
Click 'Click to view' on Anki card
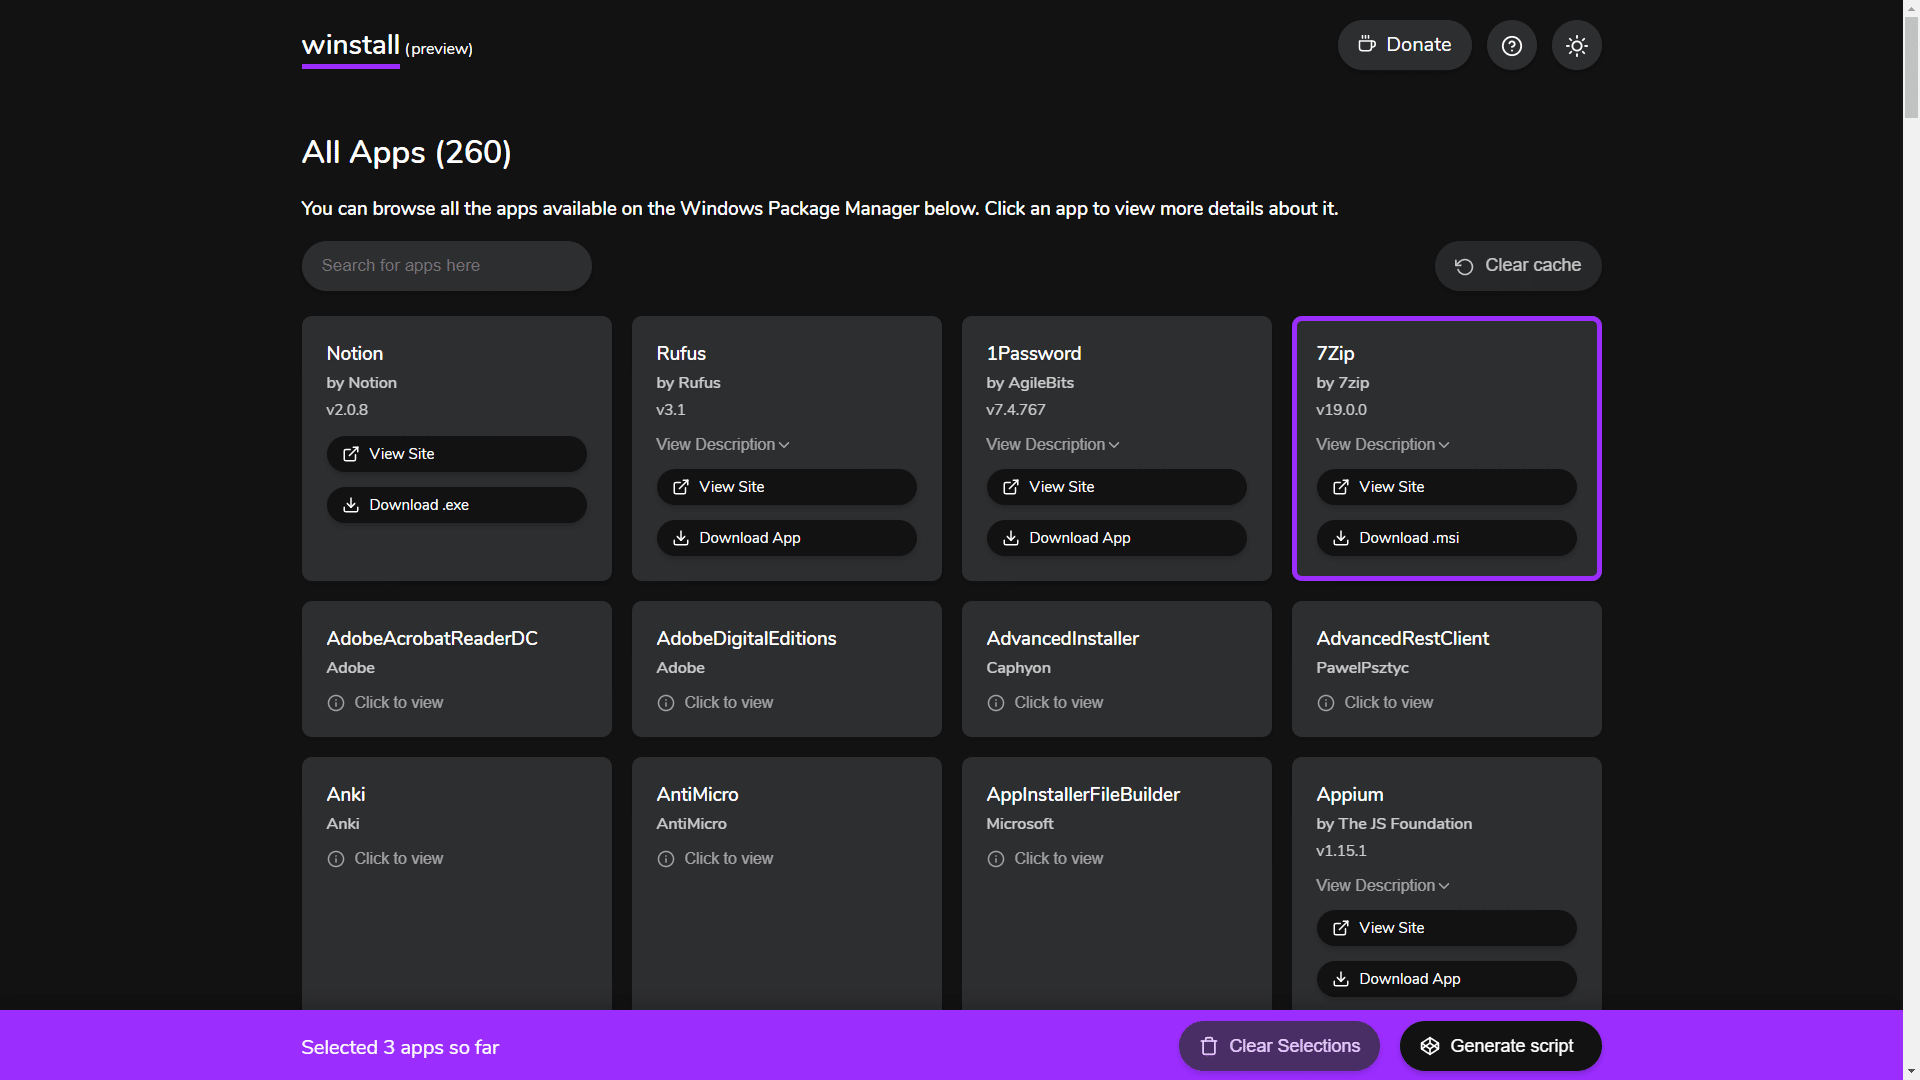pyautogui.click(x=398, y=859)
